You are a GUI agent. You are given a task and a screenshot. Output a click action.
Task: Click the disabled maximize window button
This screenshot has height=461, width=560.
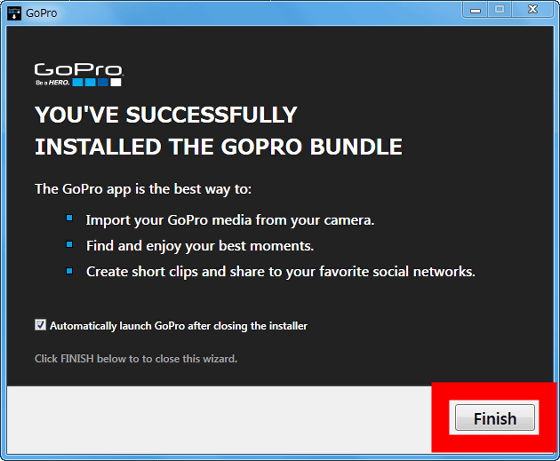[x=500, y=10]
